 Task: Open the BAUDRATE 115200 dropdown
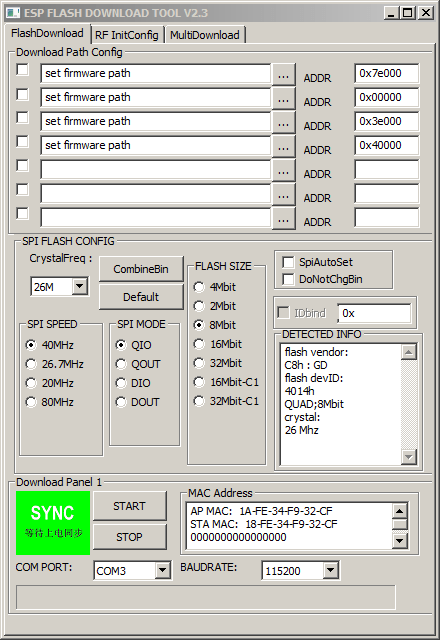(x=330, y=570)
